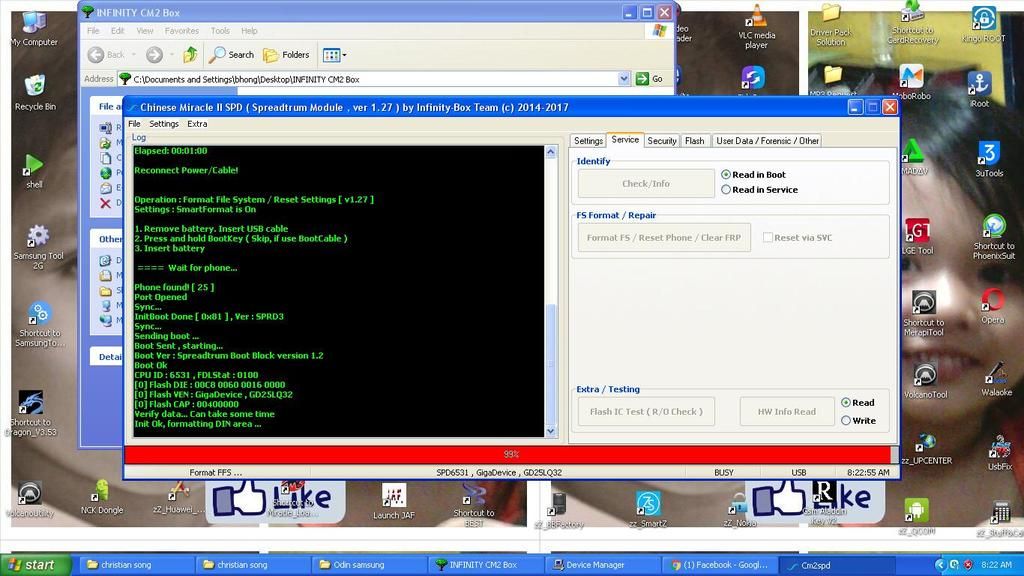The image size is (1024, 576).
Task: Launch the NCK Dongle desktop shortcut
Action: click(x=101, y=491)
